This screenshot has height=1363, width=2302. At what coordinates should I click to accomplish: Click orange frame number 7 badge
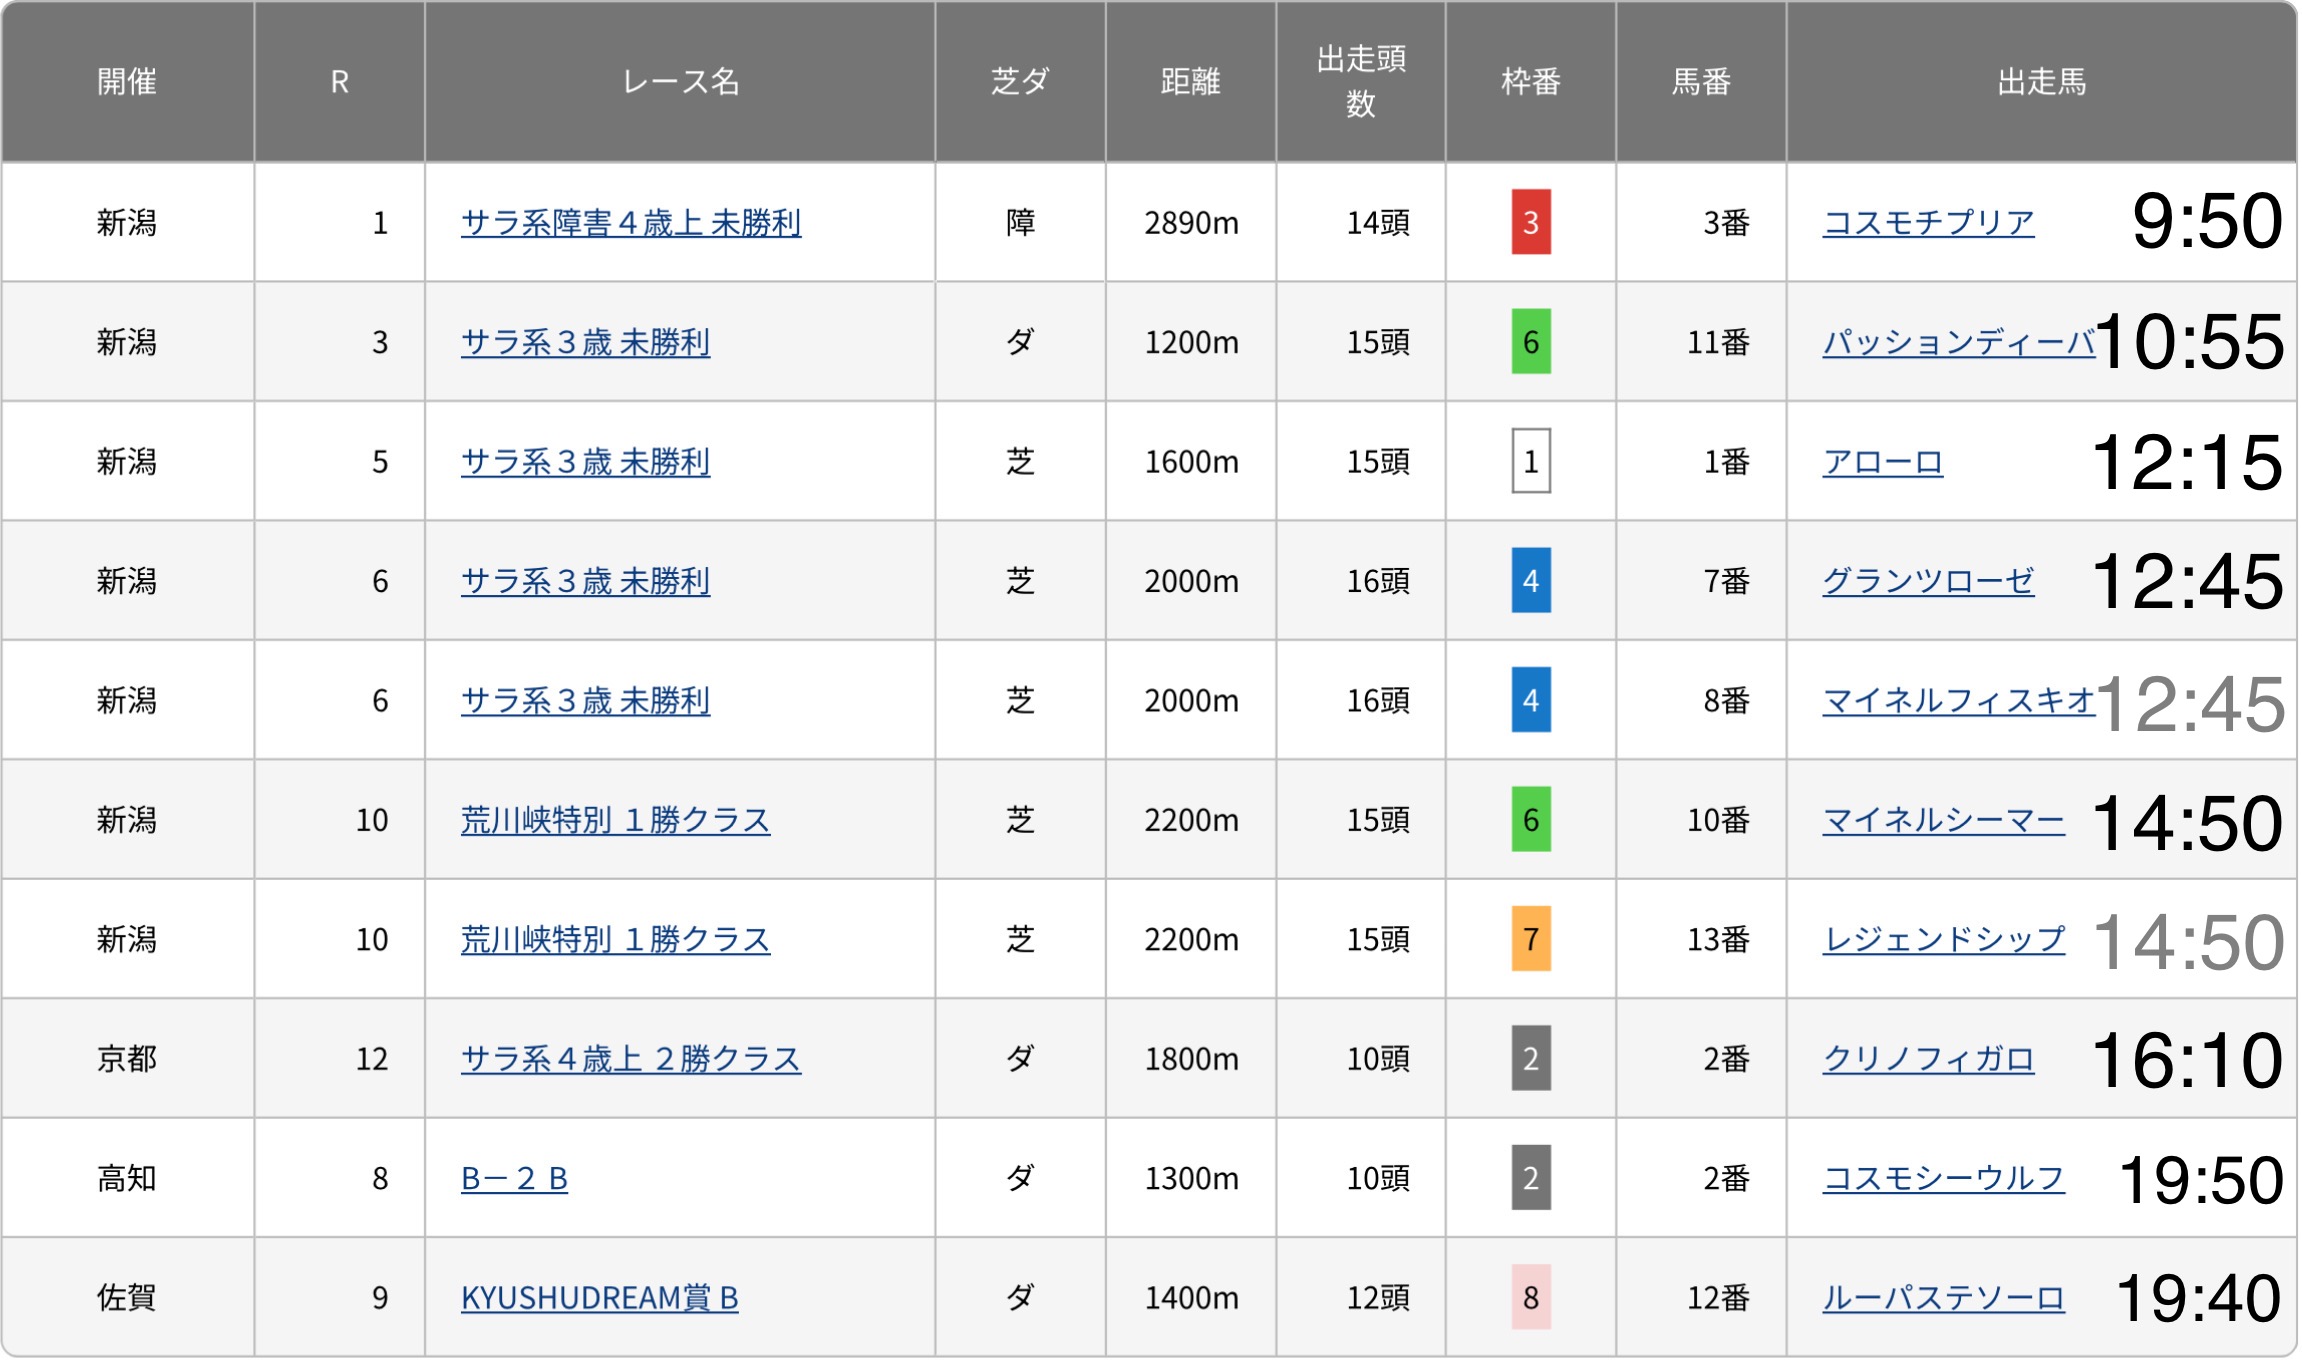tap(1530, 939)
